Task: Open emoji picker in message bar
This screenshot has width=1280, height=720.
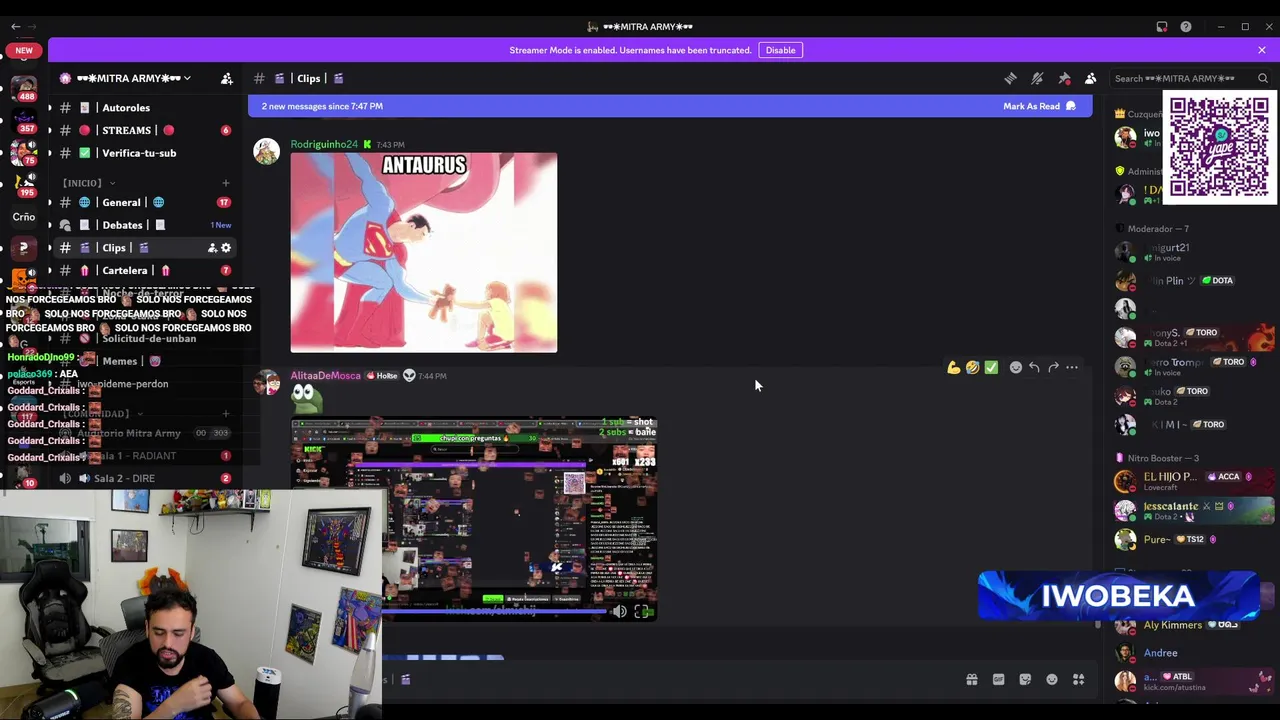Action: tap(1052, 680)
